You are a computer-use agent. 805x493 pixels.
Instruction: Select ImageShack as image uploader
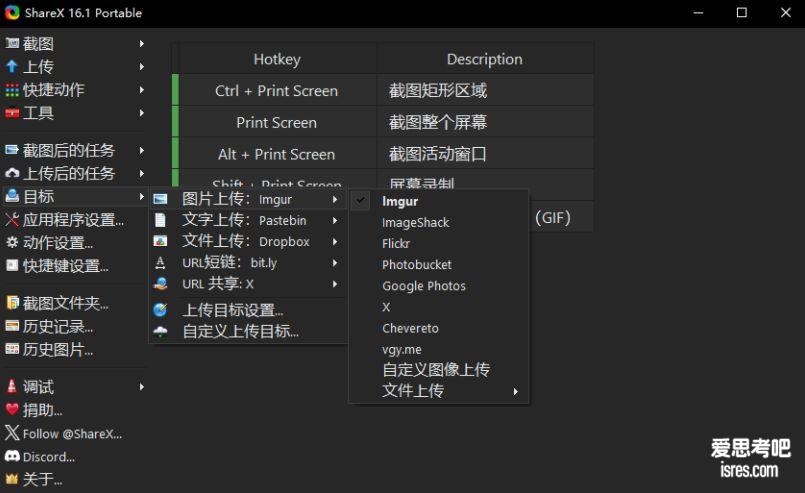coord(415,222)
